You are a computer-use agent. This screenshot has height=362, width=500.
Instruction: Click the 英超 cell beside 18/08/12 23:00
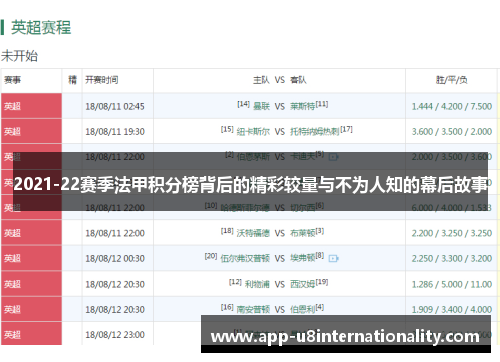(x=31, y=334)
